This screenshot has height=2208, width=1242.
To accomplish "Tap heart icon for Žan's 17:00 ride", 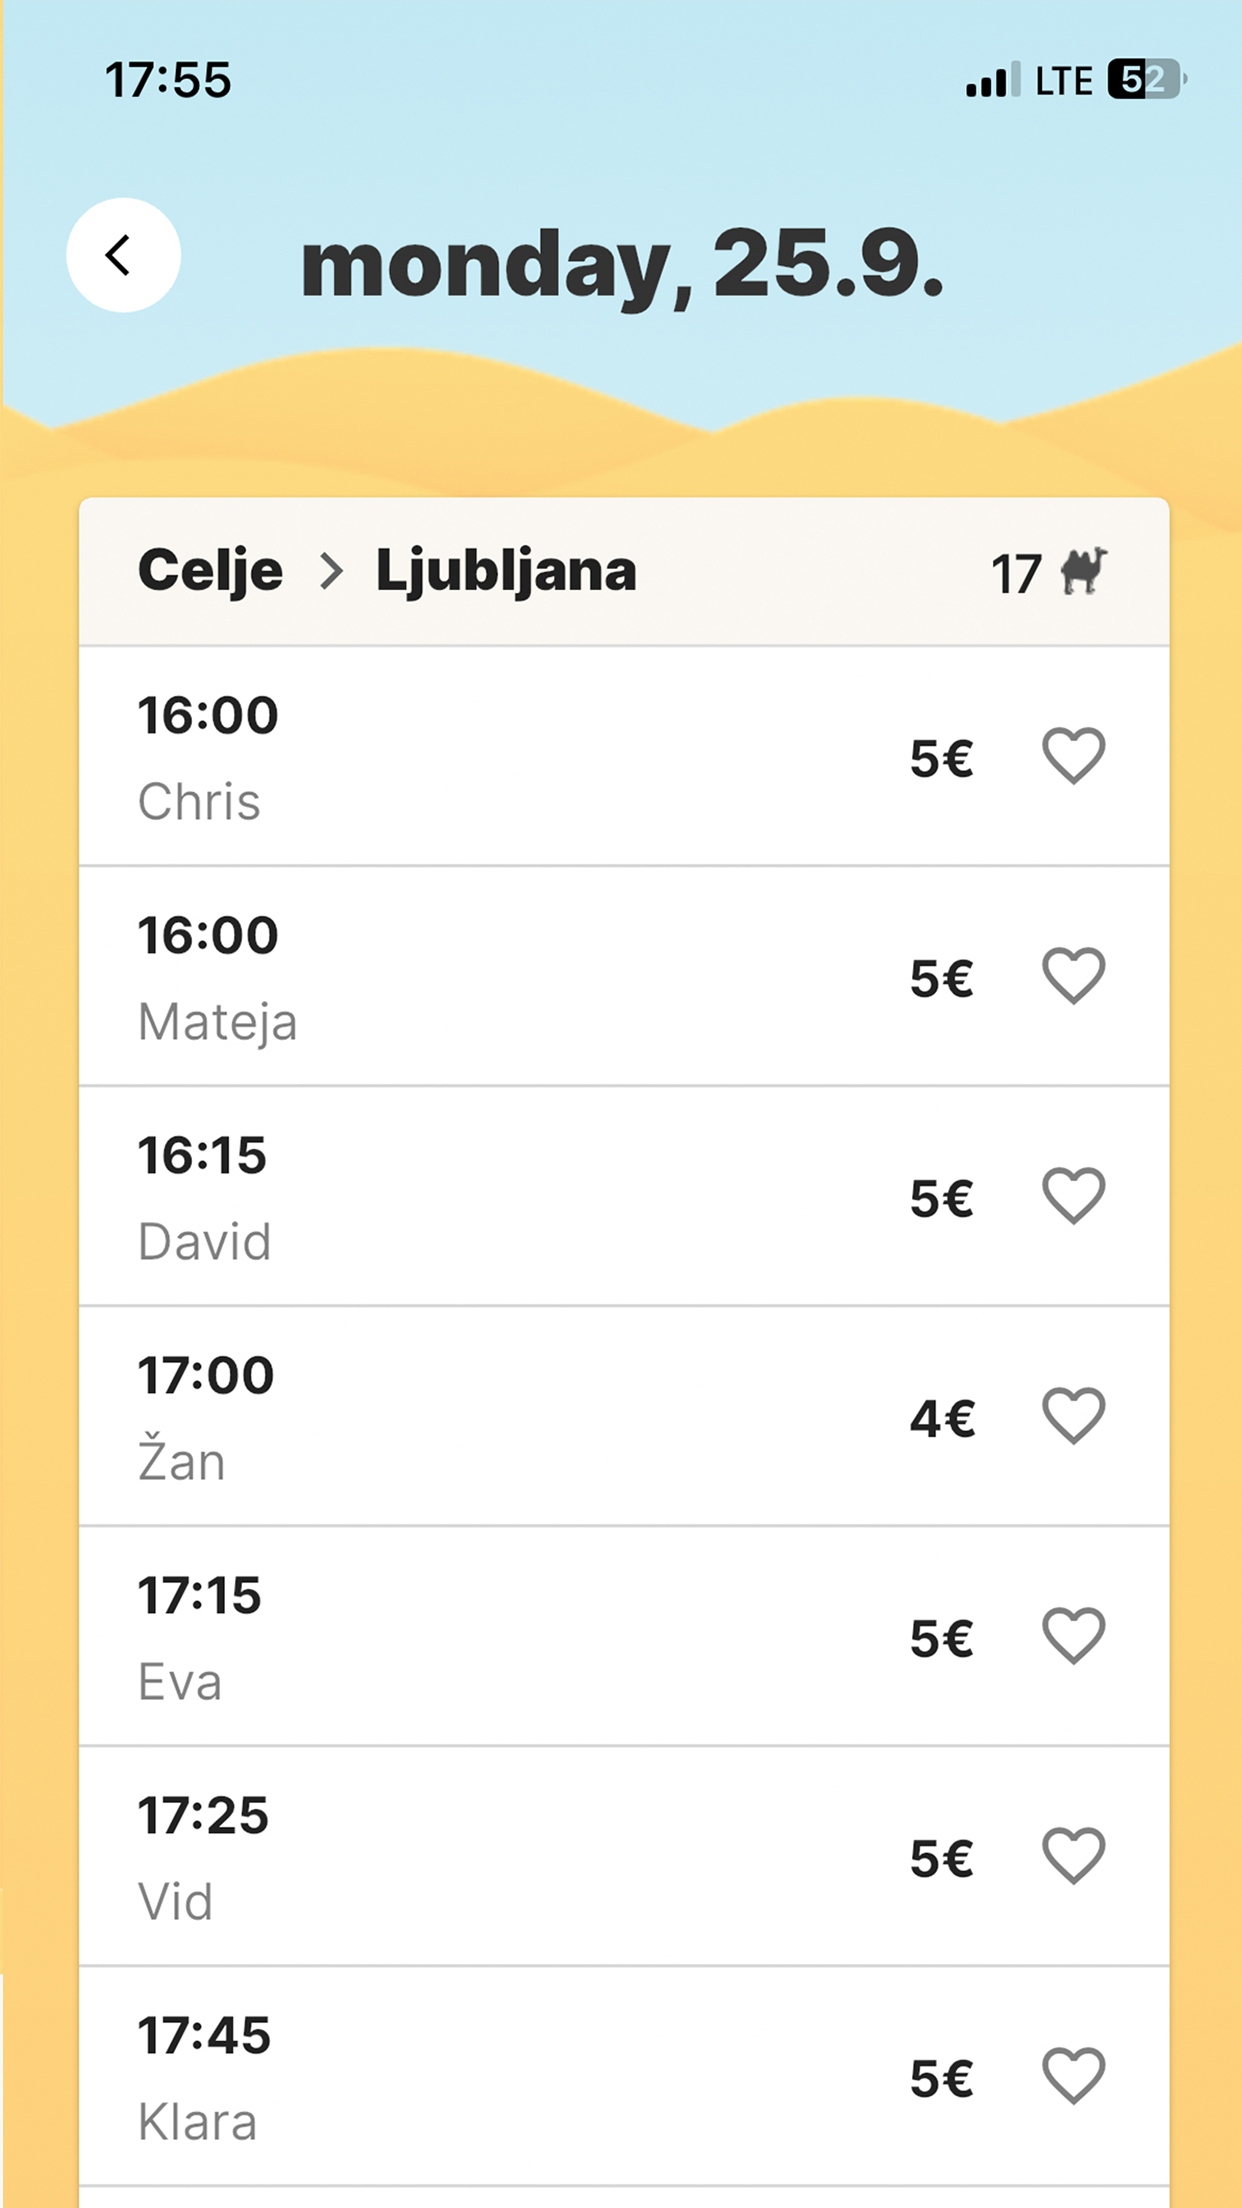I will coord(1073,1416).
